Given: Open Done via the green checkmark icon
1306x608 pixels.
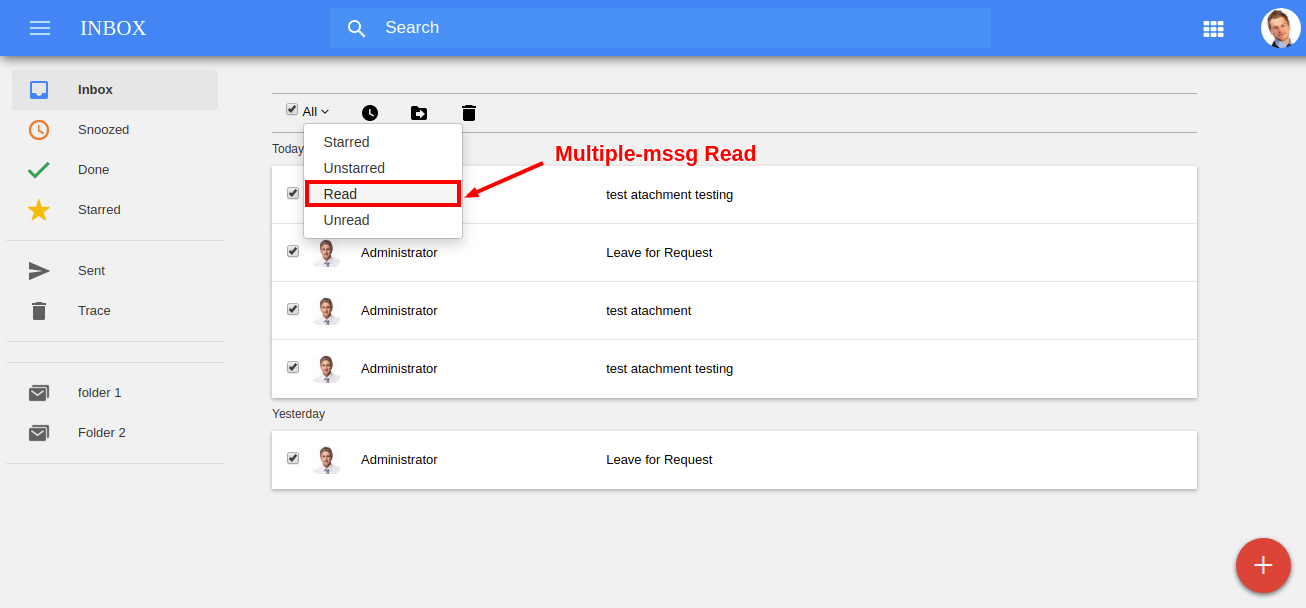Looking at the screenshot, I should pos(39,170).
